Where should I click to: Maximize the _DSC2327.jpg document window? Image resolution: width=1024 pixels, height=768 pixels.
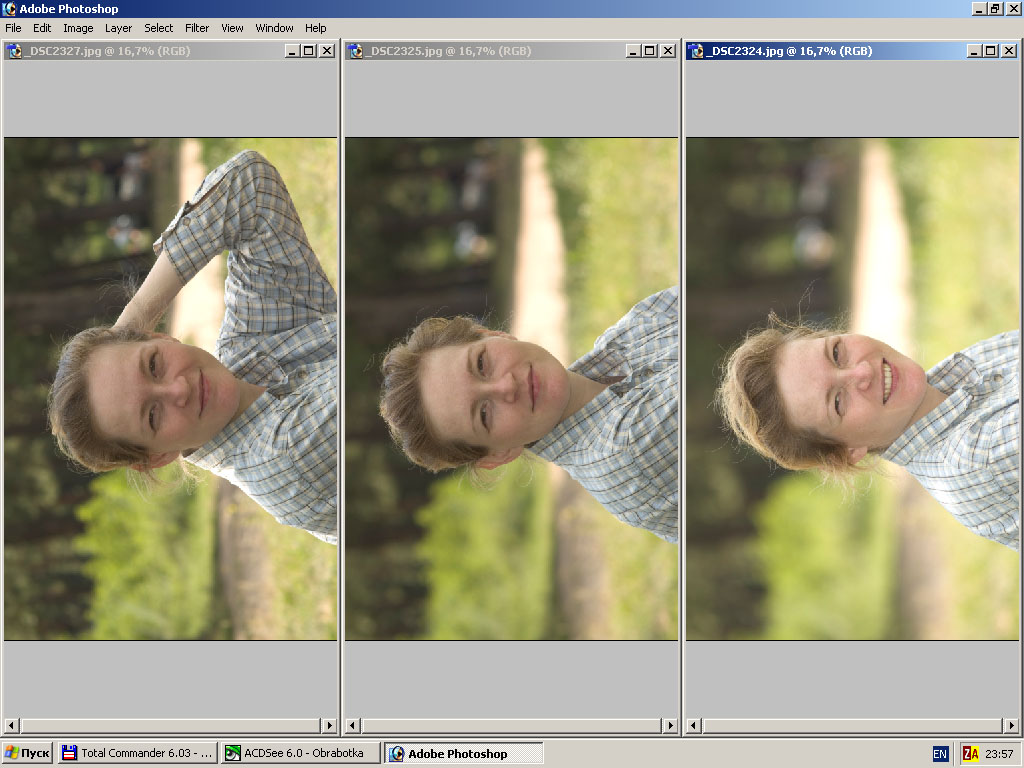309,51
